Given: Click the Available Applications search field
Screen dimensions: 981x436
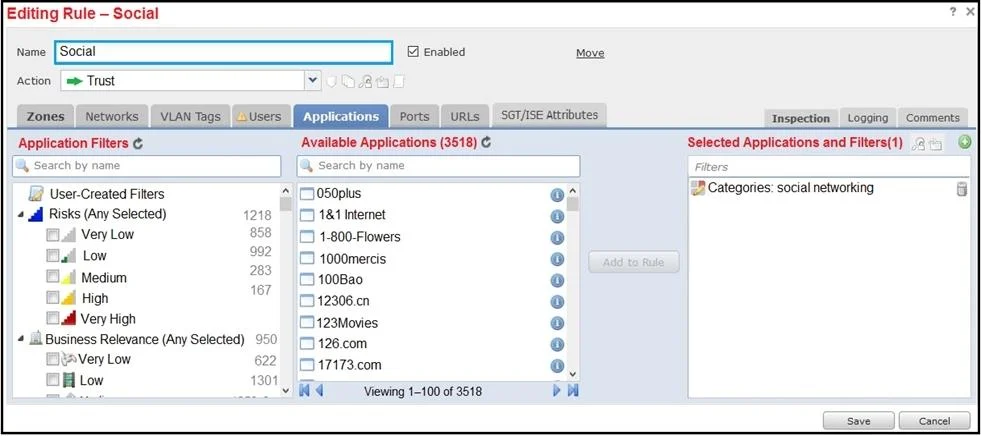Looking at the screenshot, I should click(x=439, y=166).
